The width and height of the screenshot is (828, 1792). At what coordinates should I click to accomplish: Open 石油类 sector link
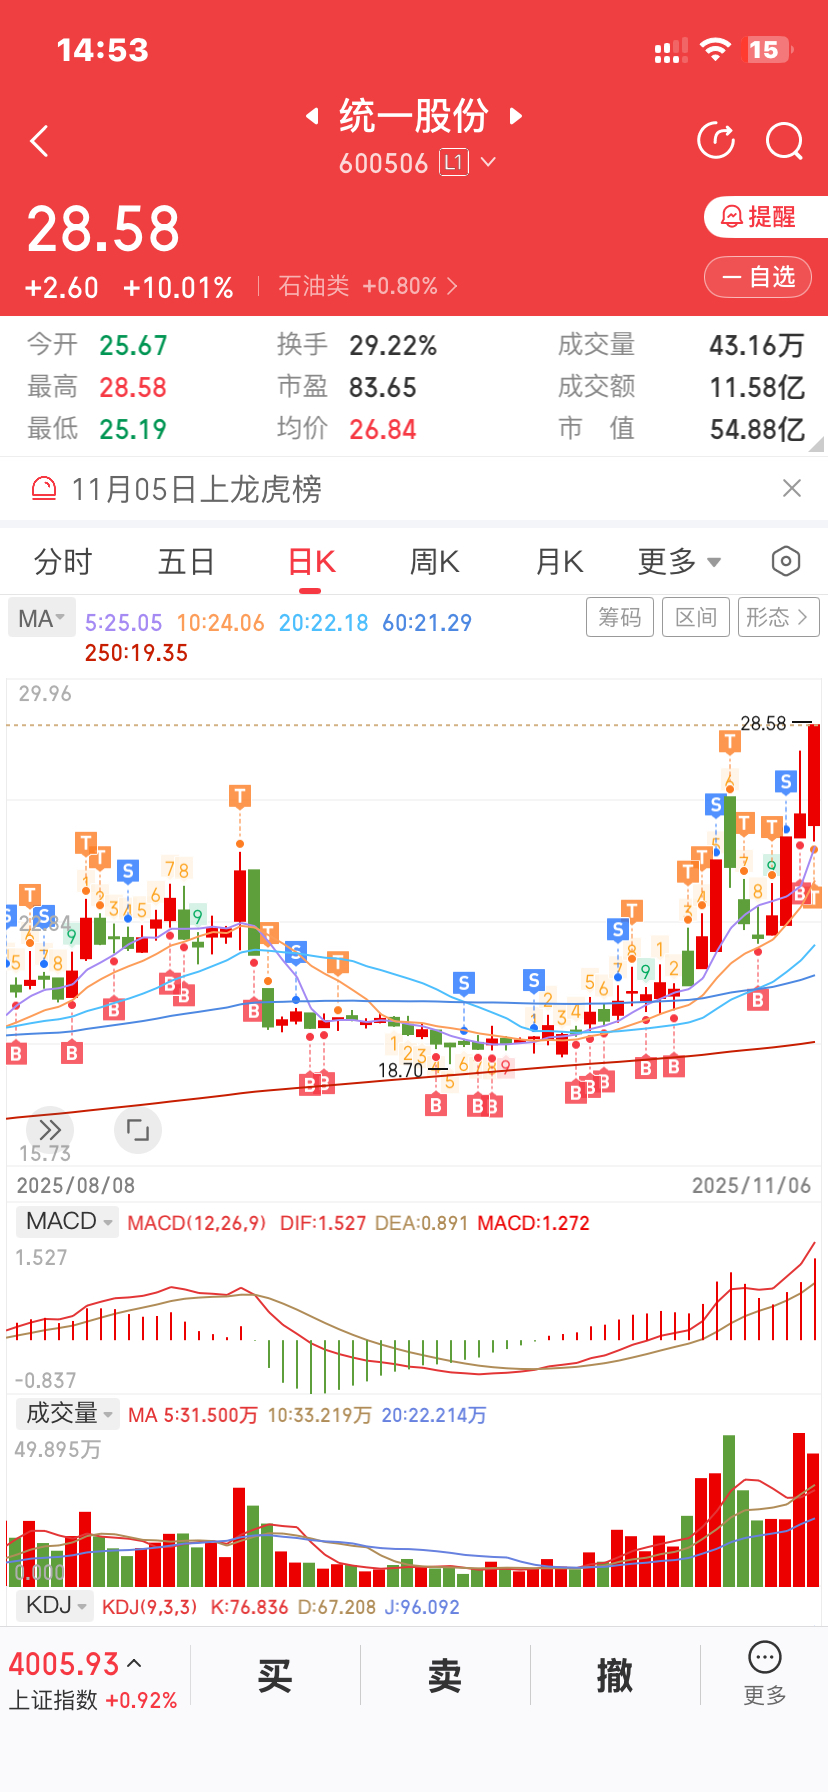coord(367,287)
